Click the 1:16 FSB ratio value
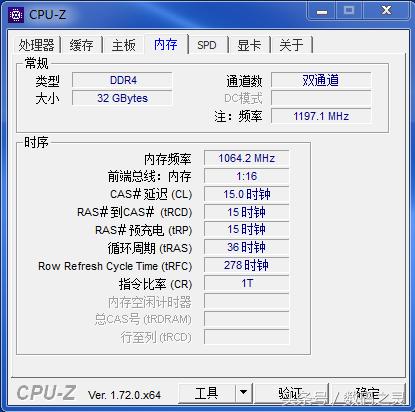415x412 pixels. pos(247,176)
